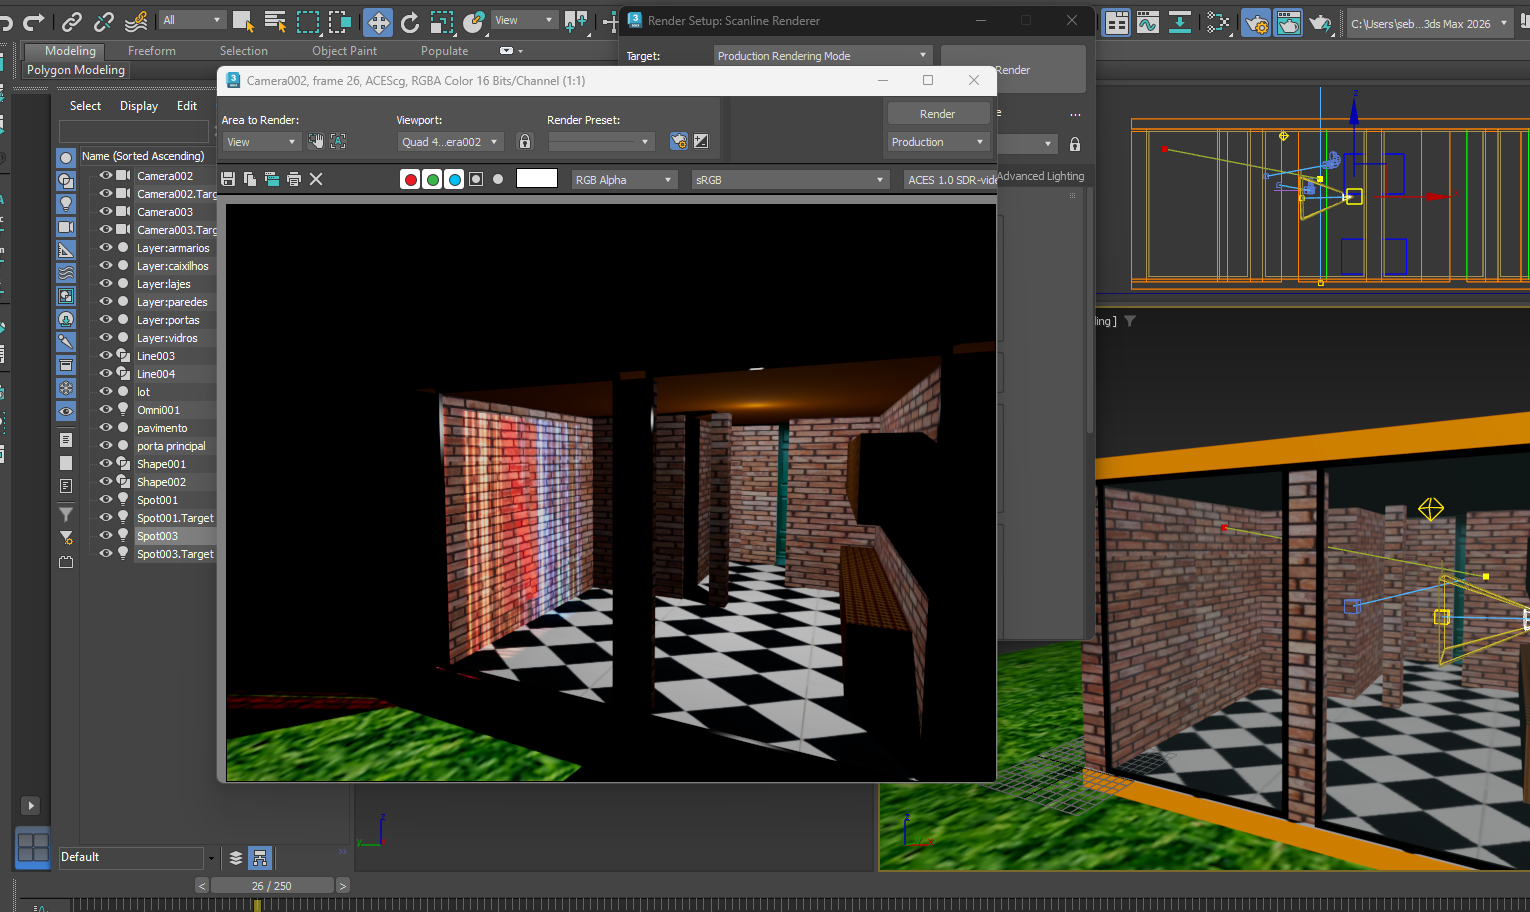
Task: Toggle the blue channel display
Action: (x=454, y=179)
